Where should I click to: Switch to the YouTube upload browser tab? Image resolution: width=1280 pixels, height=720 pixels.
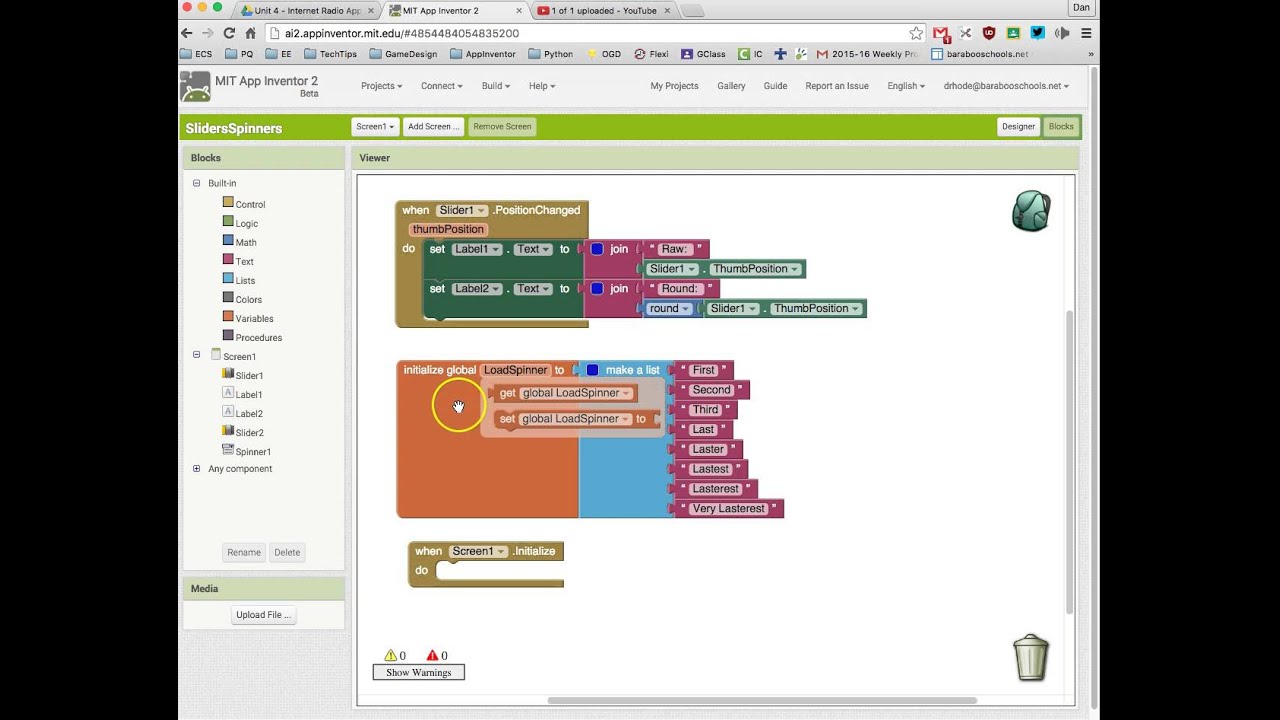604,11
